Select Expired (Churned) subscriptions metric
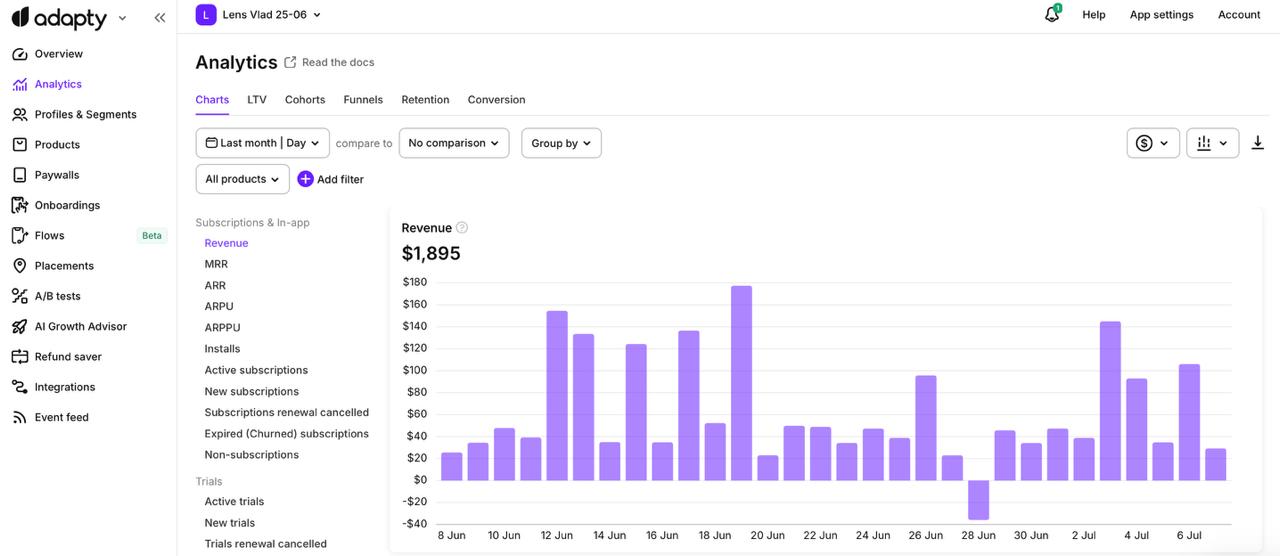1280x556 pixels. [x=286, y=433]
